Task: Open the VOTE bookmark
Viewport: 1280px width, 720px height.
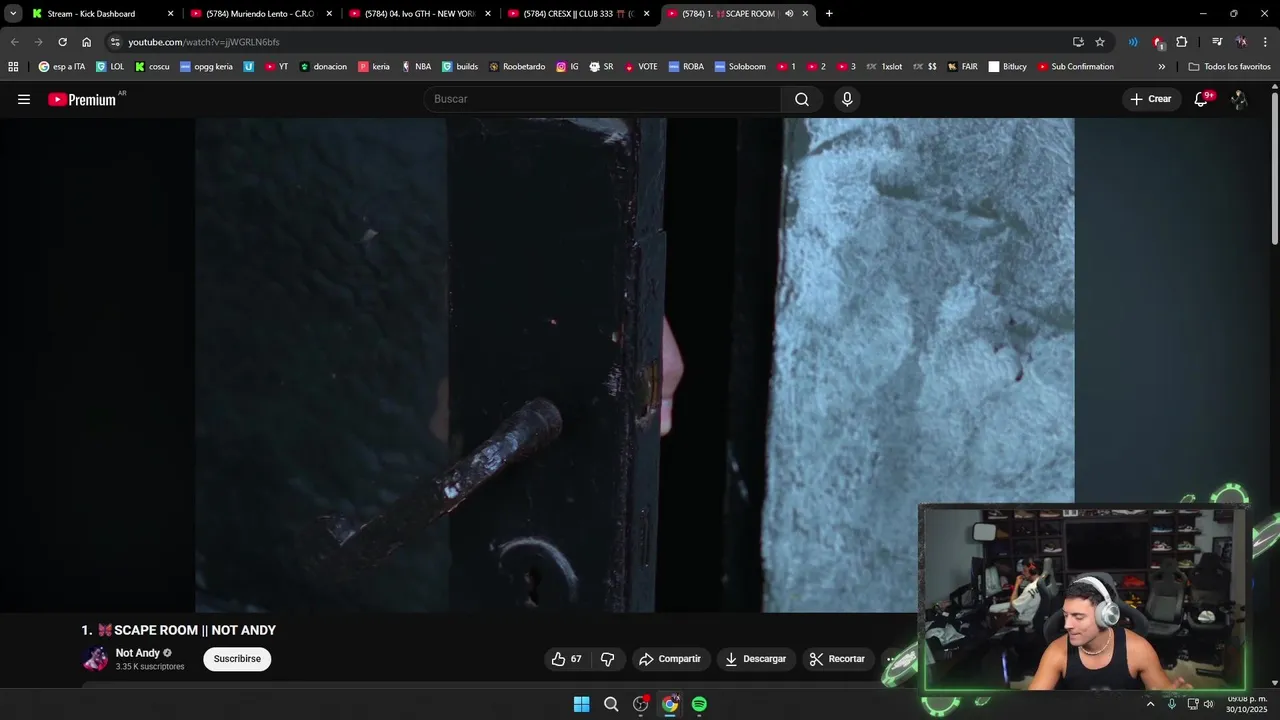Action: click(x=641, y=67)
